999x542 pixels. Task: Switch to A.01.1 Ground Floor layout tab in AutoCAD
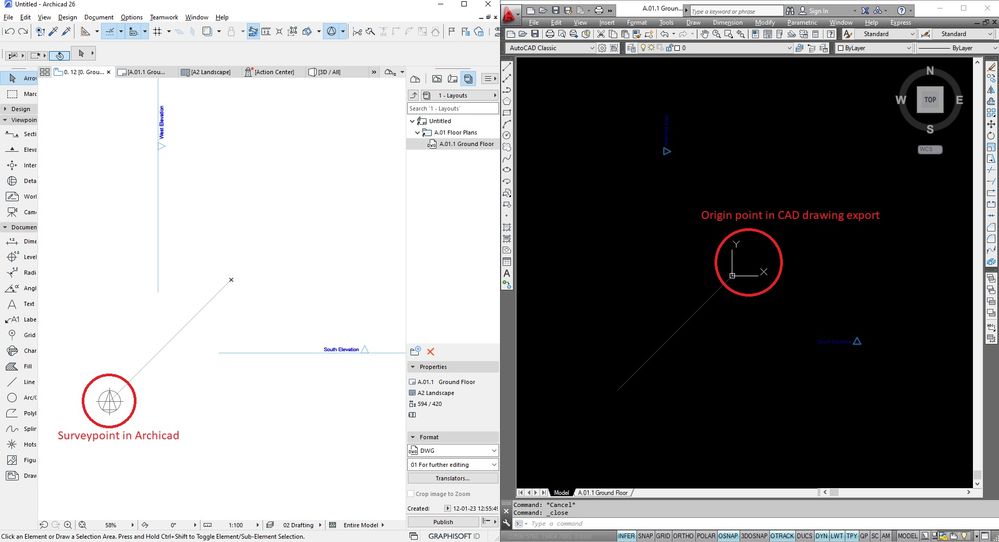[603, 492]
